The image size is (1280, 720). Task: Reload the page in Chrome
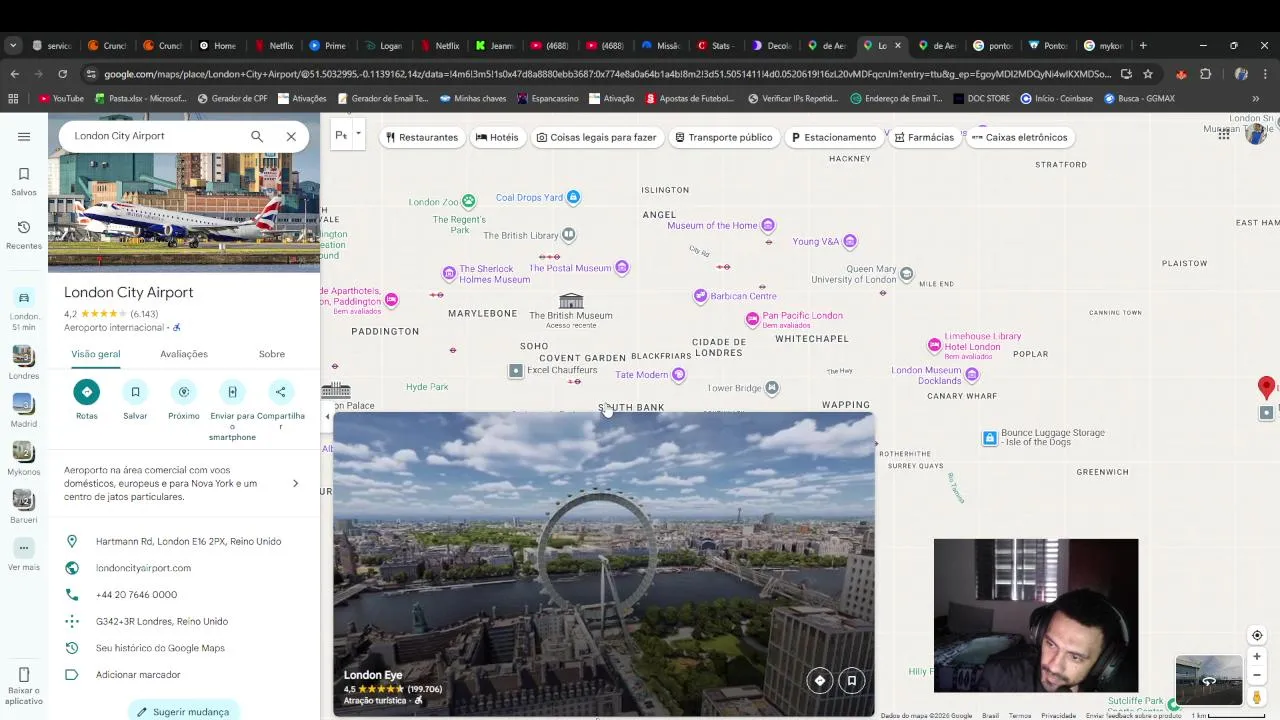click(62, 74)
